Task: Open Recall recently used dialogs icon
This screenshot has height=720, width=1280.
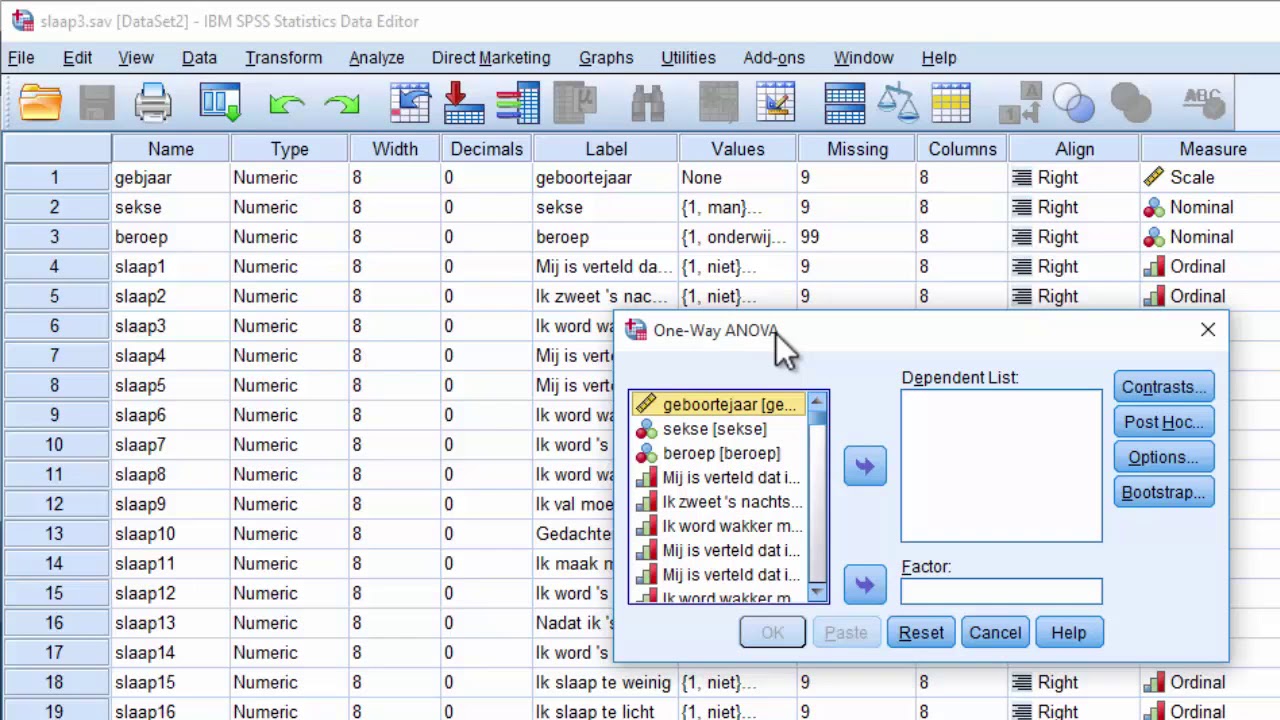Action: click(x=220, y=102)
